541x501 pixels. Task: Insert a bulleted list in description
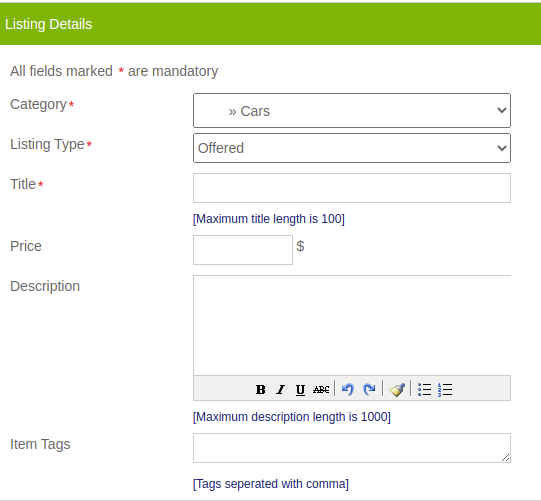[x=424, y=390]
